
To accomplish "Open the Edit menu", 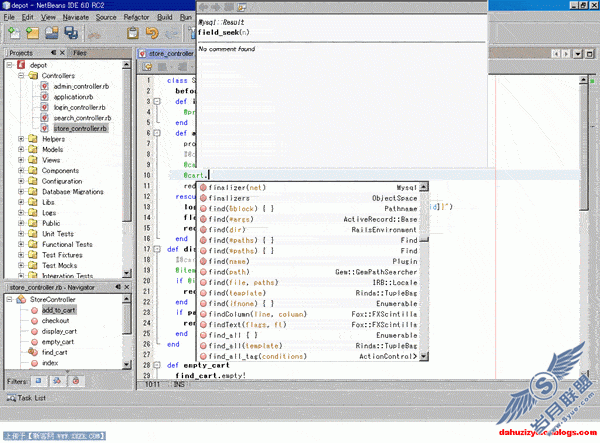I will point(28,17).
